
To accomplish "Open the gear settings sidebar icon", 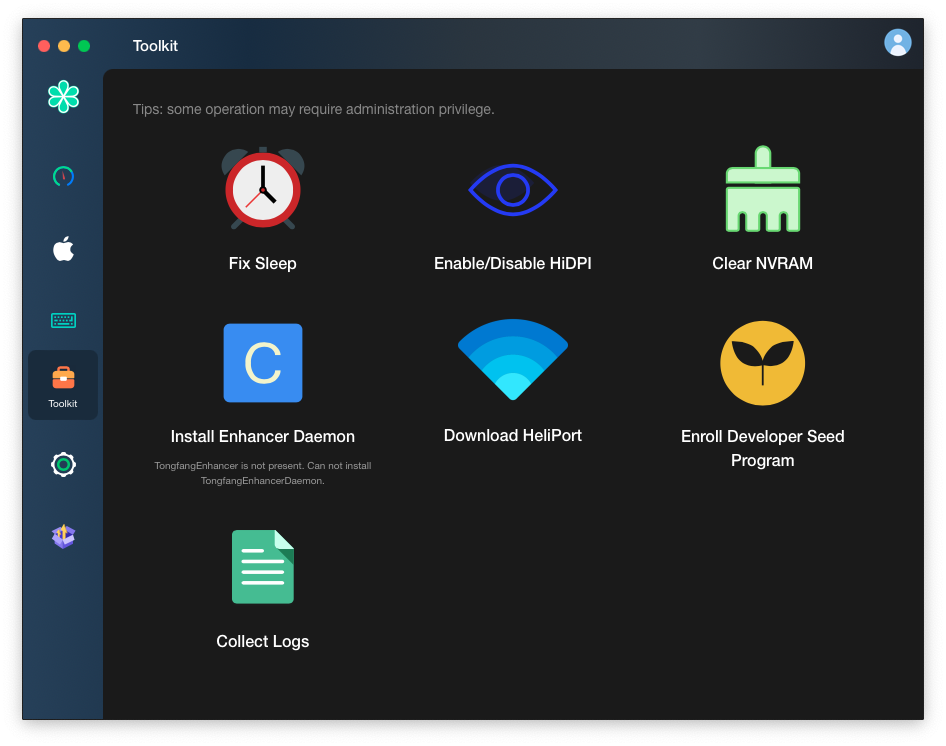I will click(63, 464).
